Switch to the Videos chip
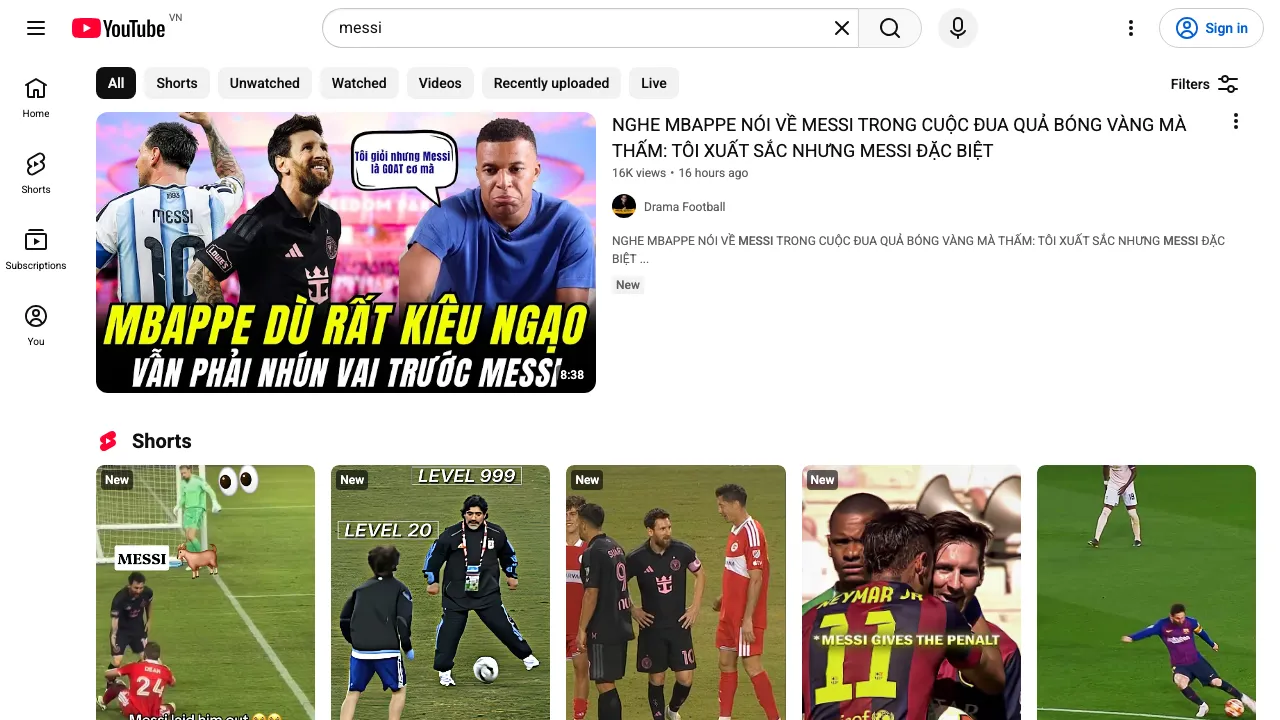This screenshot has width=1280, height=720. click(x=440, y=83)
